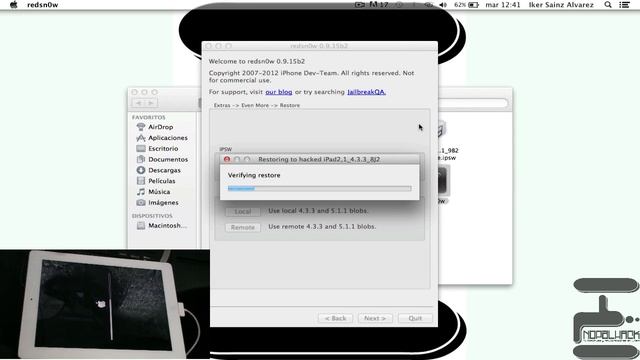The height and width of the screenshot is (360, 640).
Task: Open Notification Center list icon
Action: click(624, 5)
